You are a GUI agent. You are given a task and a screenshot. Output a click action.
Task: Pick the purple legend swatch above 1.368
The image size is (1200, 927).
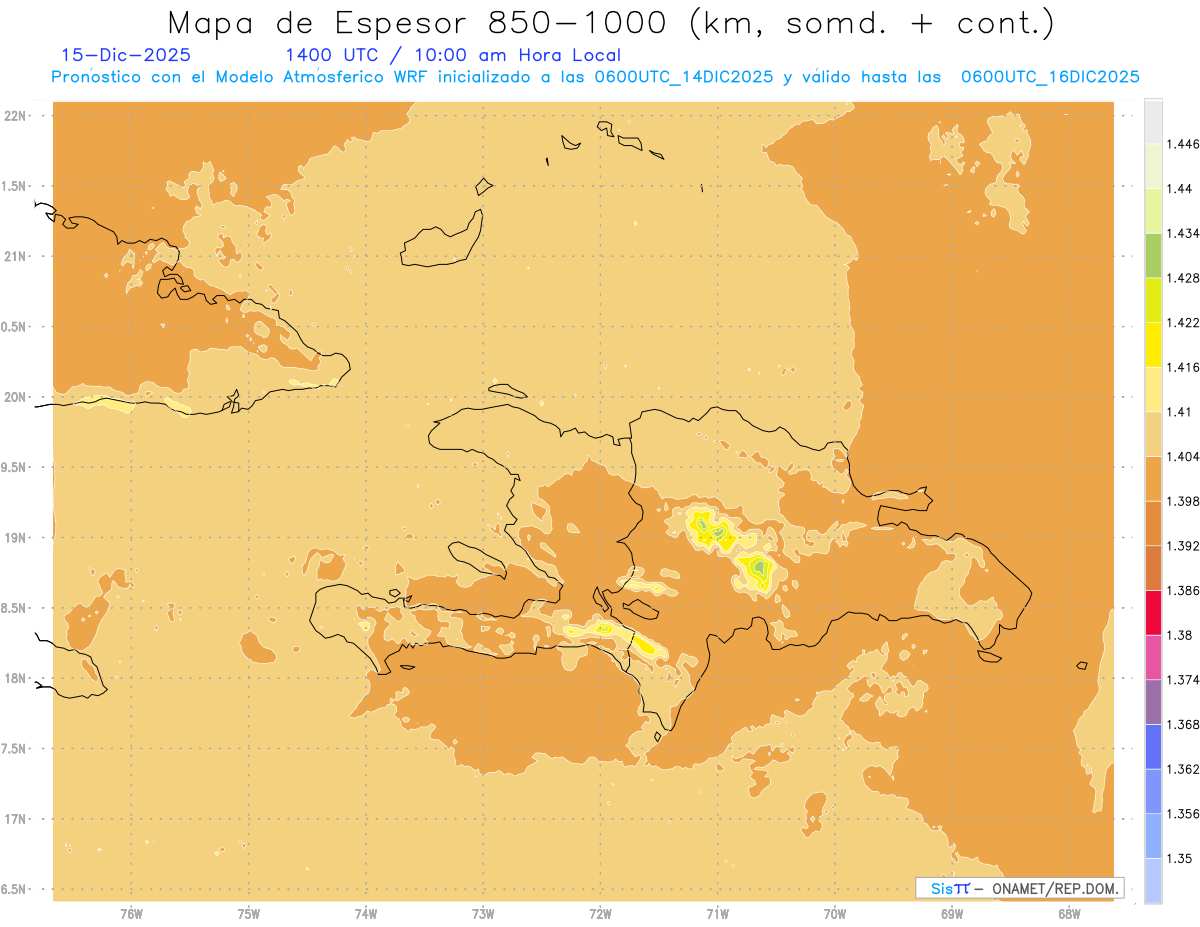click(x=1153, y=702)
